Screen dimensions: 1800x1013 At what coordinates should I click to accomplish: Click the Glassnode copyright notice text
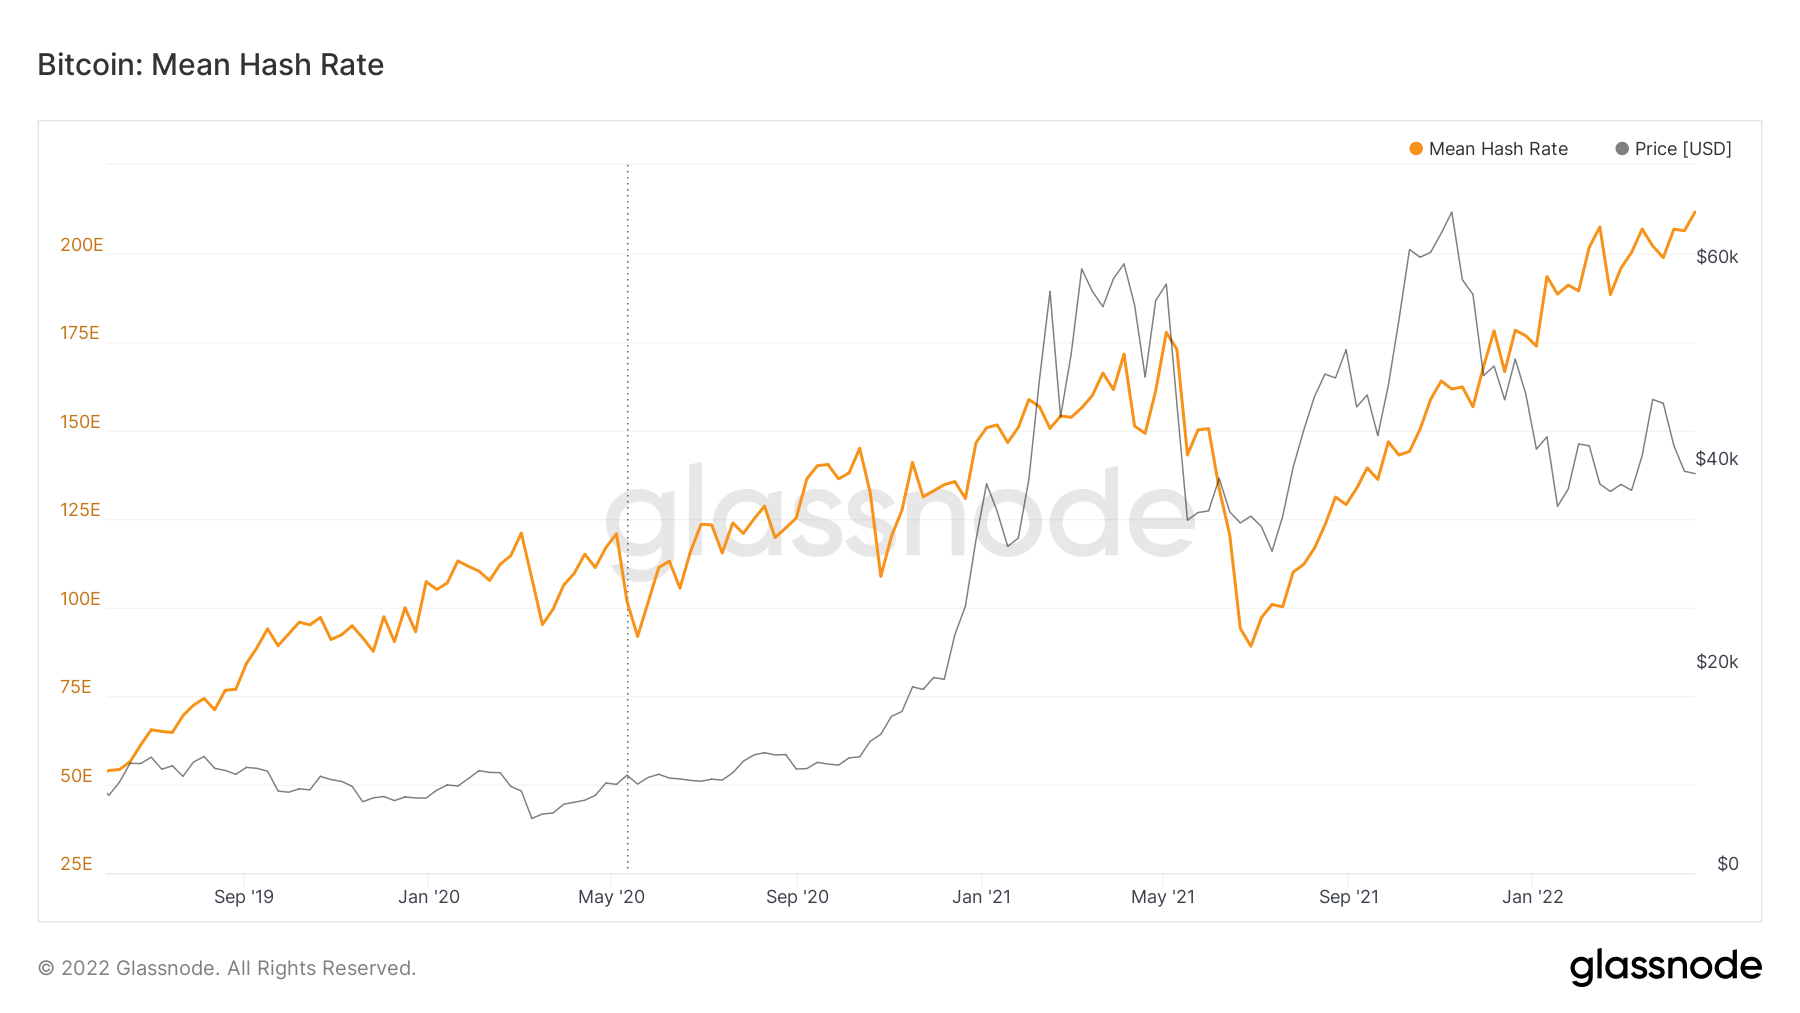[226, 968]
